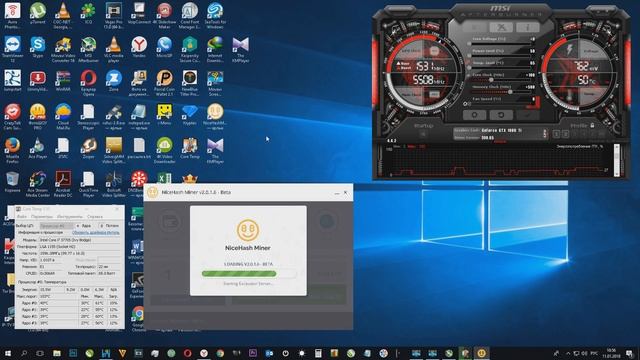Open the Core Temp desktop shortcut
This screenshot has width=640, height=360.
click(189, 149)
